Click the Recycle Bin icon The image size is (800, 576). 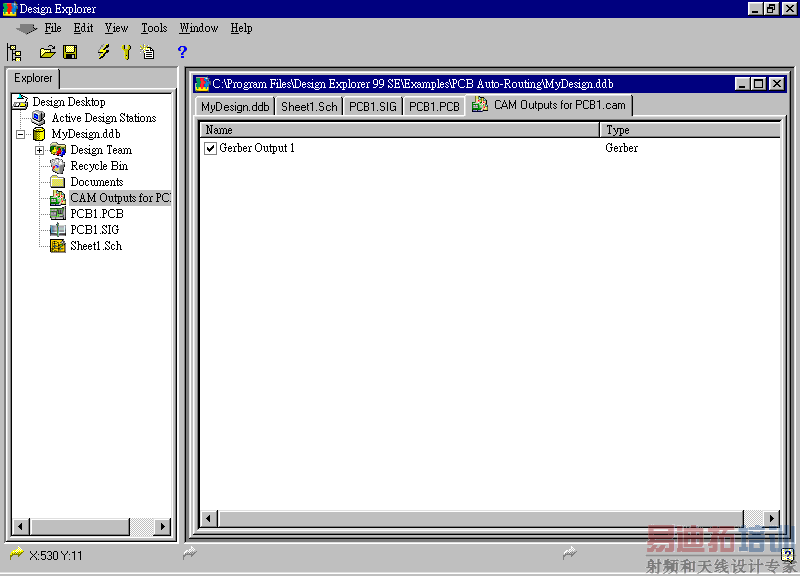point(58,166)
